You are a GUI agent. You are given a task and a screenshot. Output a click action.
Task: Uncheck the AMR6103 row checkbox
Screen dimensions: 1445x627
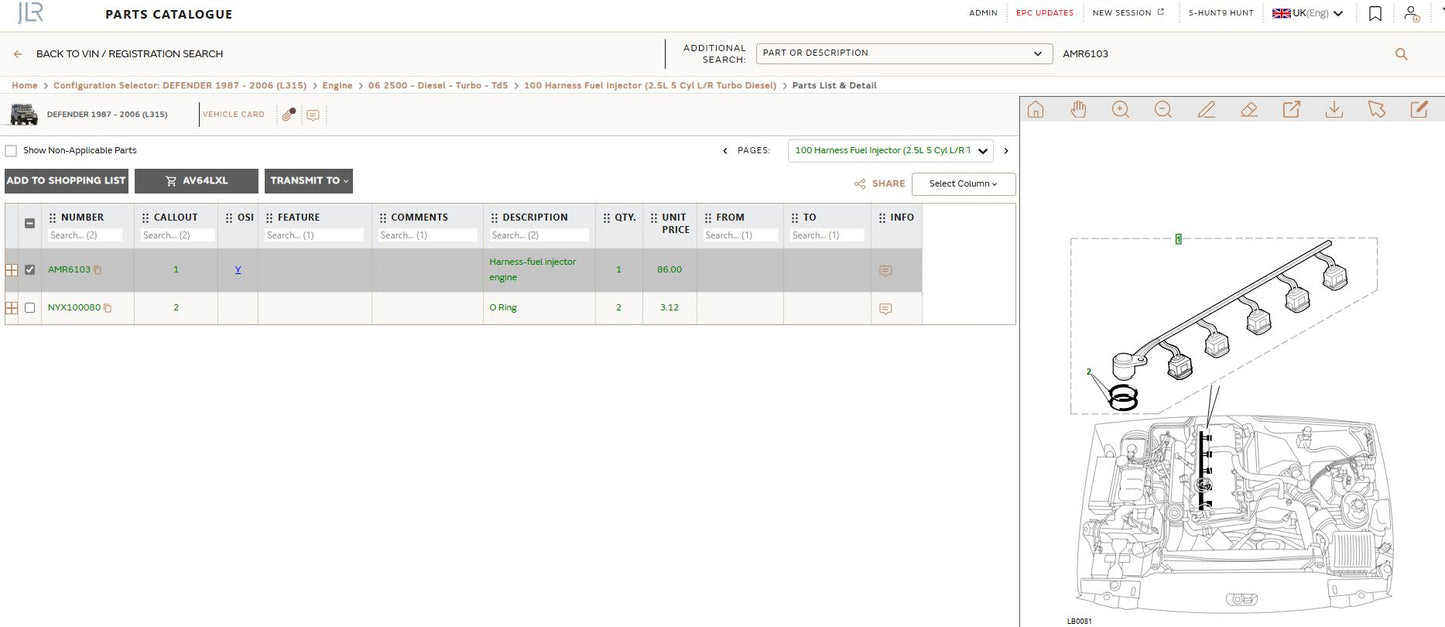point(30,270)
